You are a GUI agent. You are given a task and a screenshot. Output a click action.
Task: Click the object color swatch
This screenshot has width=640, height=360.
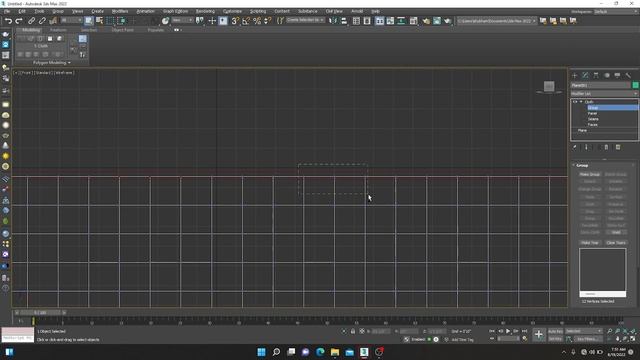click(x=635, y=85)
